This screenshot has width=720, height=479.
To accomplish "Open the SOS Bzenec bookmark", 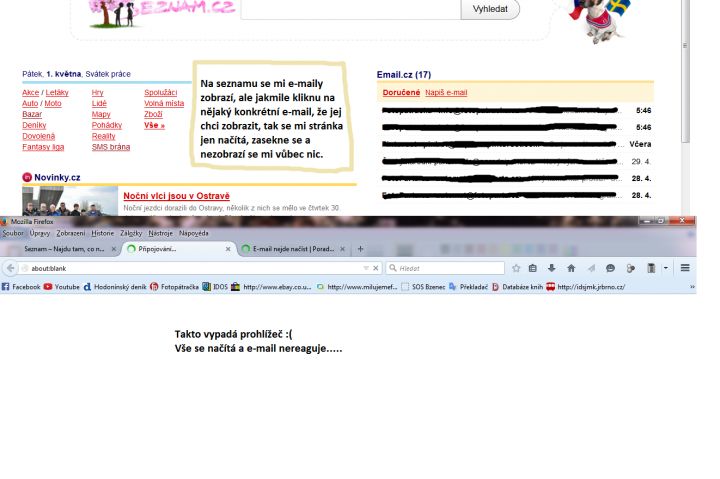I will click(x=423, y=287).
